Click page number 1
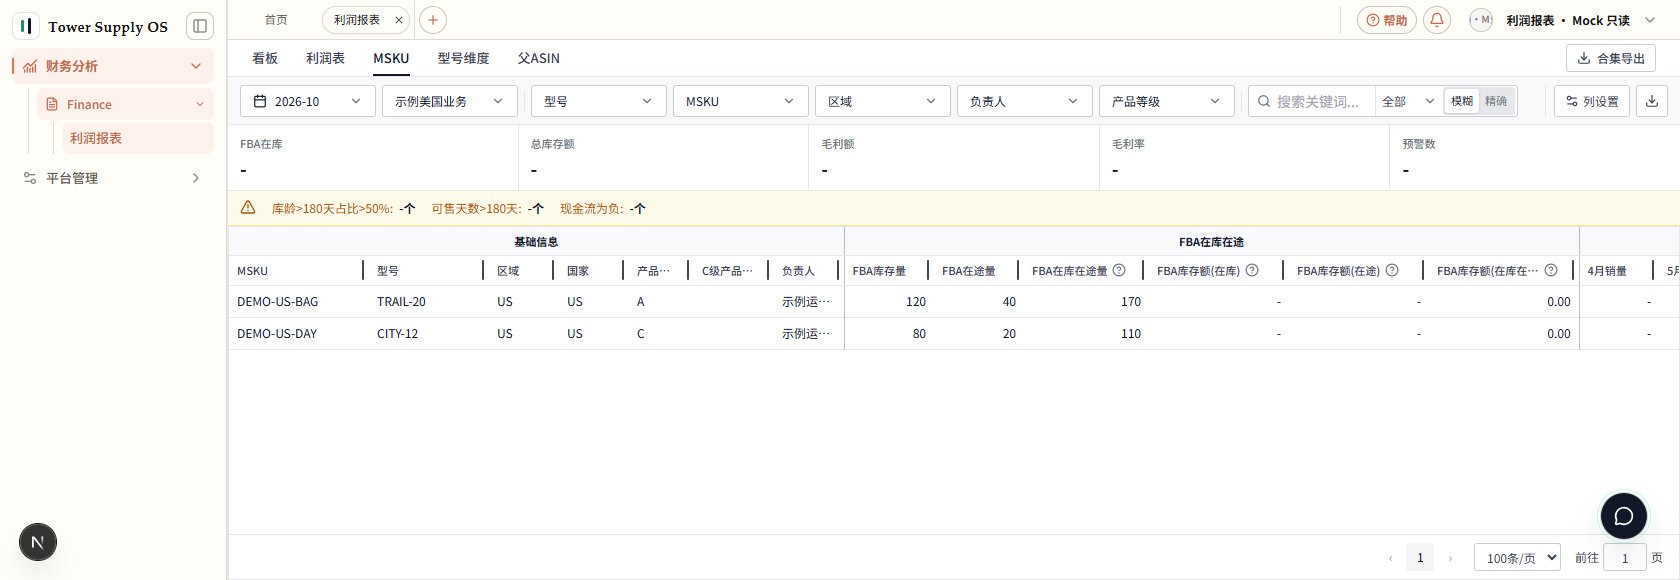Image resolution: width=1680 pixels, height=580 pixels. [1420, 558]
